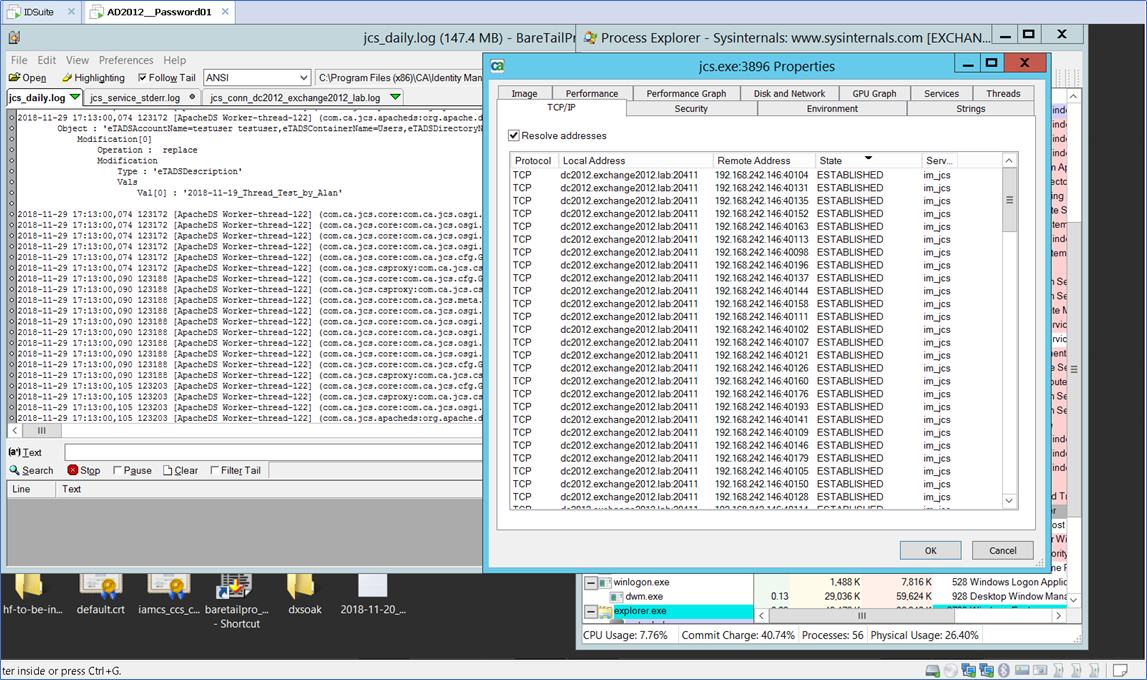1147x680 pixels.
Task: Click the winlogon.exe process icon
Action: click(x=605, y=583)
